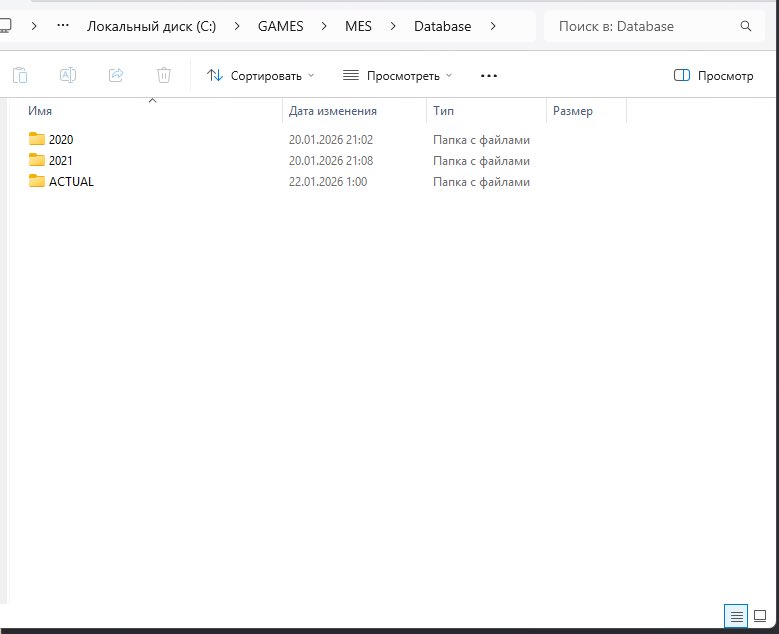Open the Сортировать sort menu
The image size is (779, 634).
tap(260, 76)
